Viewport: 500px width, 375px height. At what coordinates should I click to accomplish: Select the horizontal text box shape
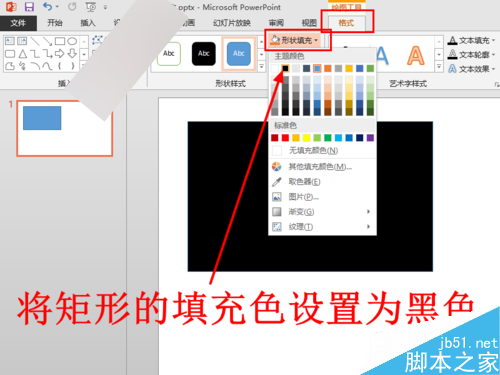pyautogui.click(x=10, y=41)
